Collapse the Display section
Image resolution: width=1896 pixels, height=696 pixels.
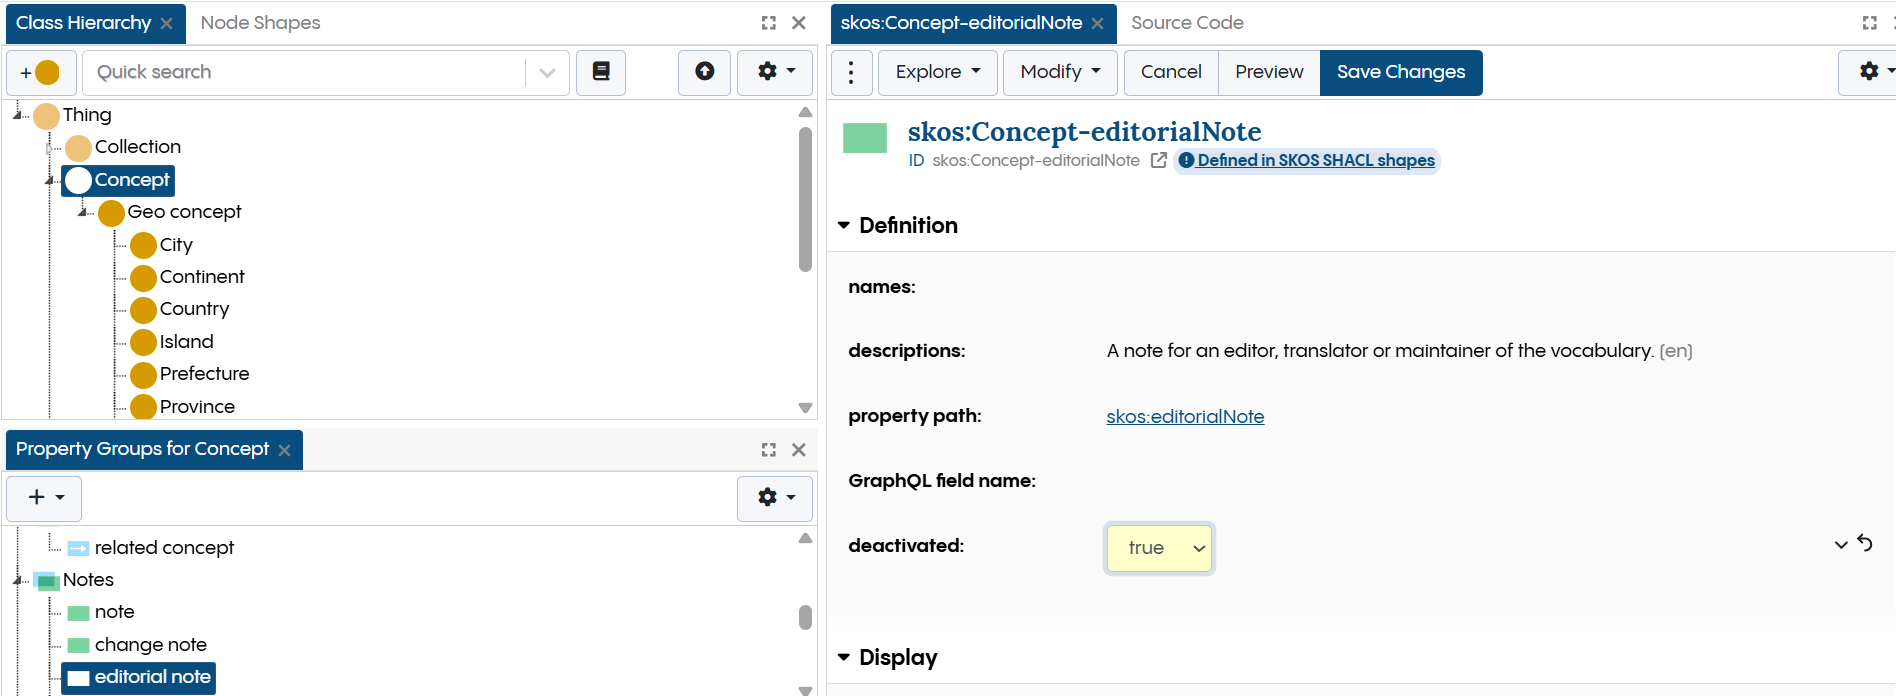click(x=844, y=658)
